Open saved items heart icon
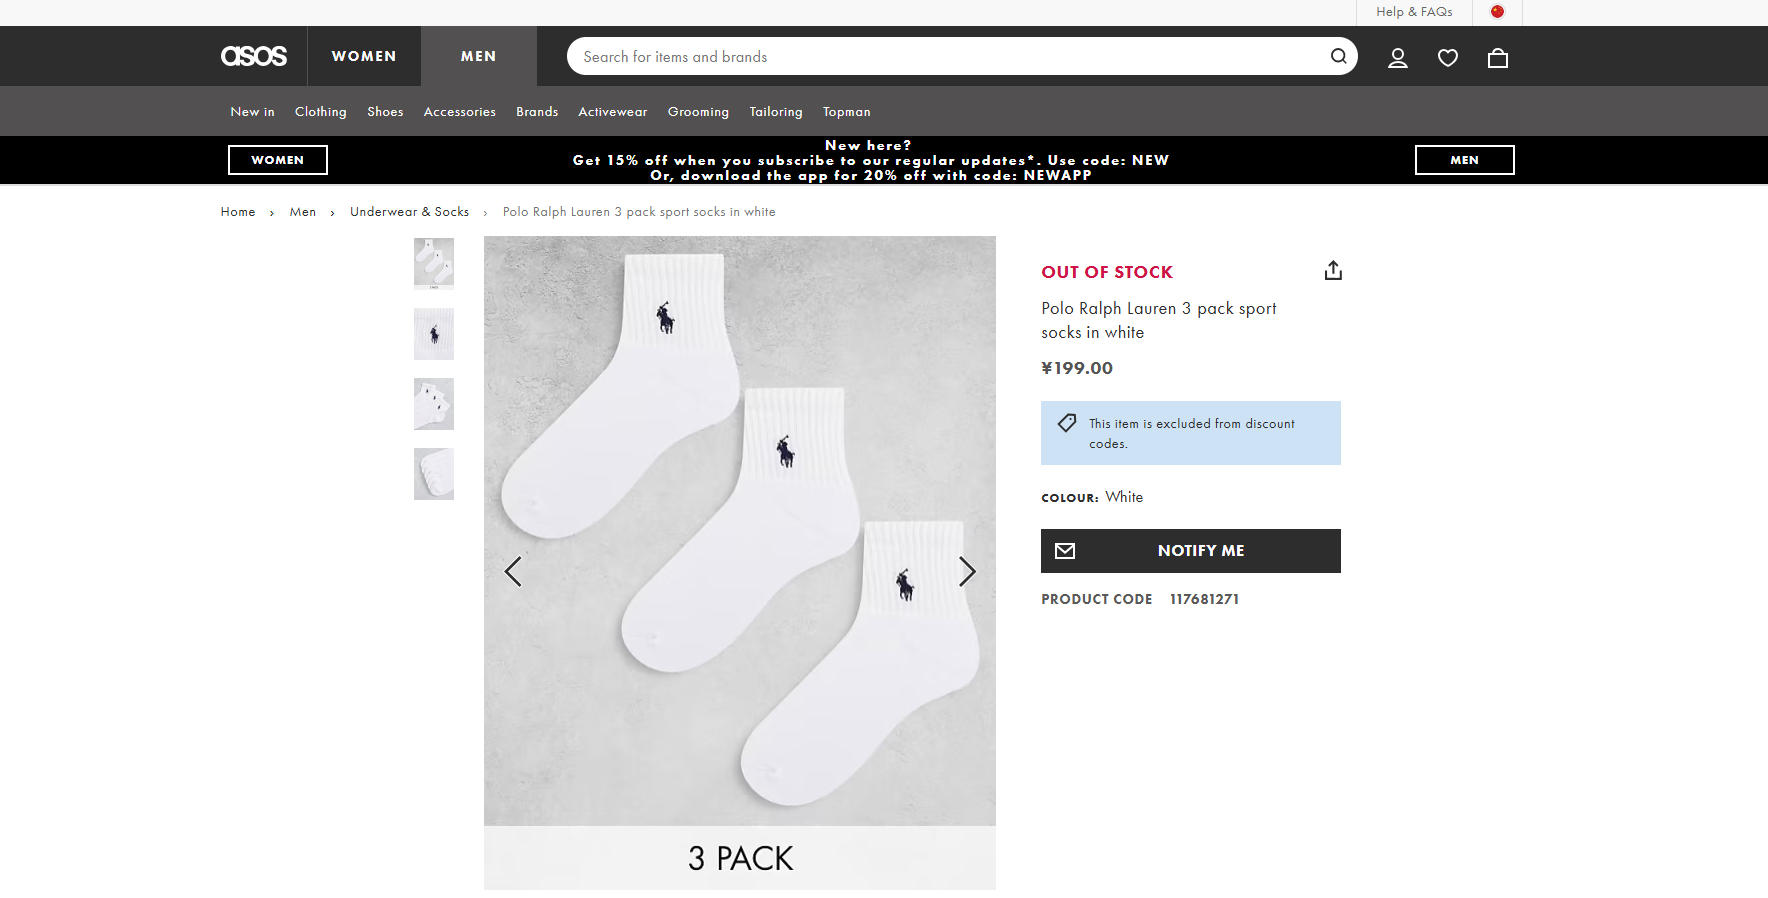This screenshot has height=898, width=1768. (1447, 58)
